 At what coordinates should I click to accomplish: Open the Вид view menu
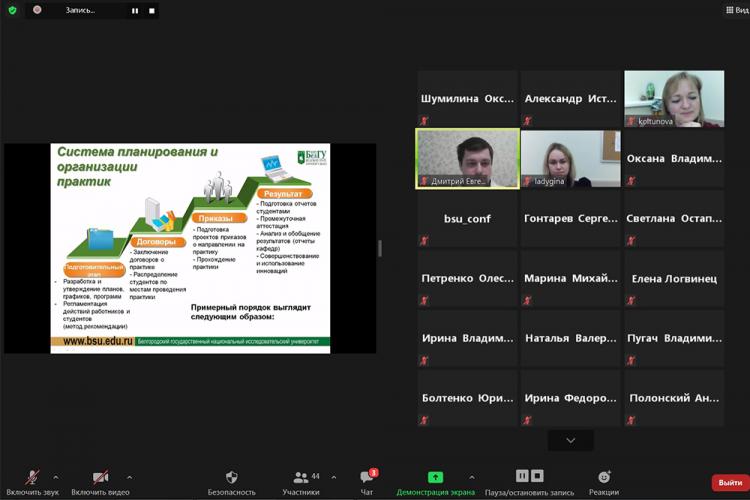(735, 10)
